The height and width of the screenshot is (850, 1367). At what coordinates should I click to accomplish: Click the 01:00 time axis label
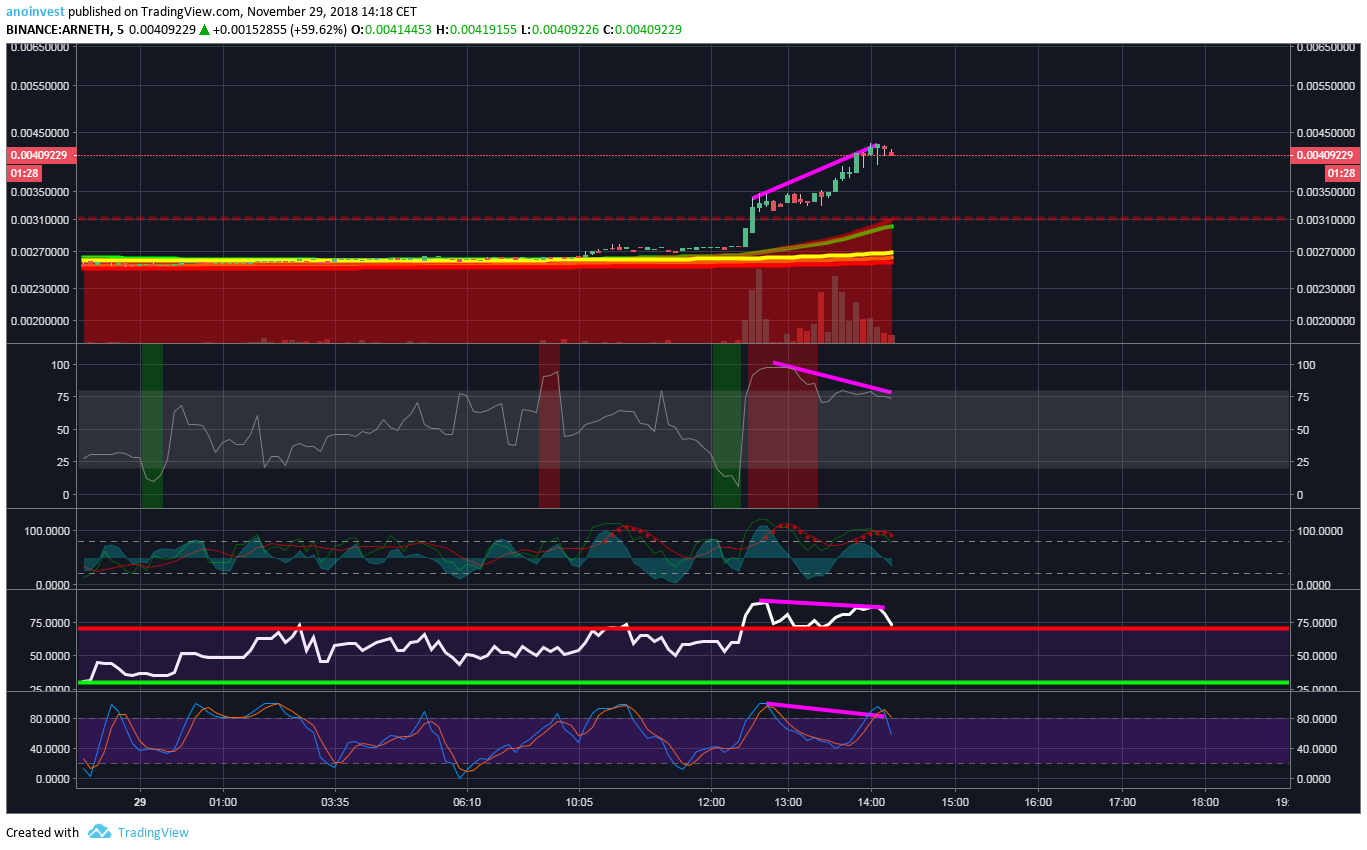(223, 802)
